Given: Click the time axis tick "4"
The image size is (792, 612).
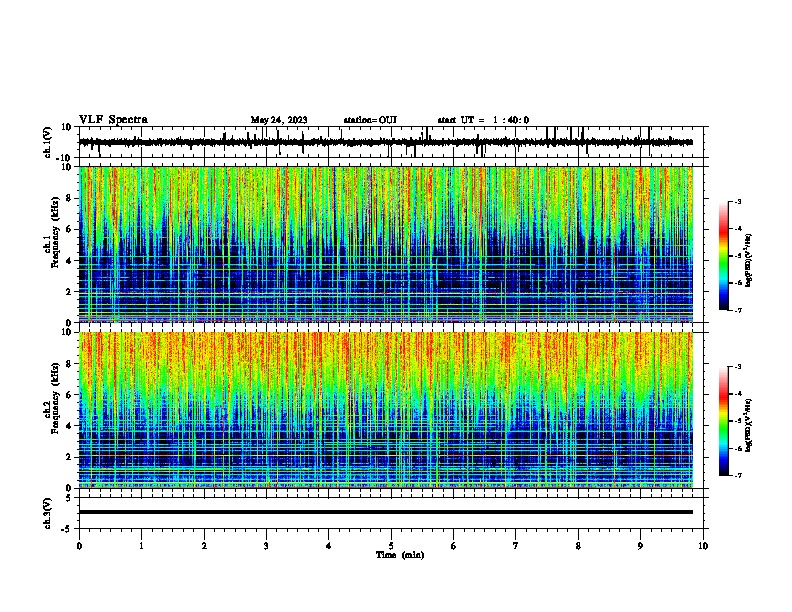Looking at the screenshot, I should tap(329, 546).
